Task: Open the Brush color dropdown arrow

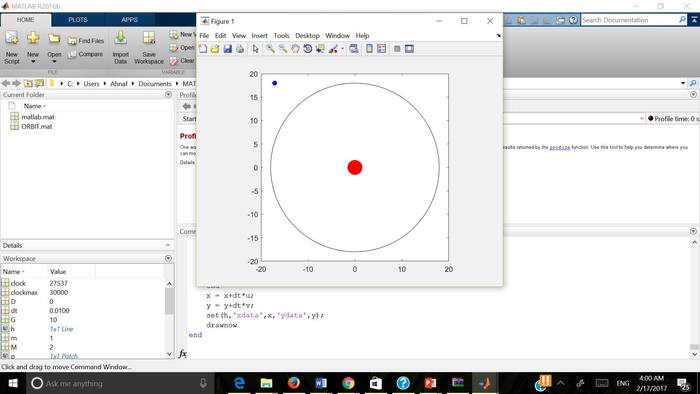Action: tap(342, 49)
